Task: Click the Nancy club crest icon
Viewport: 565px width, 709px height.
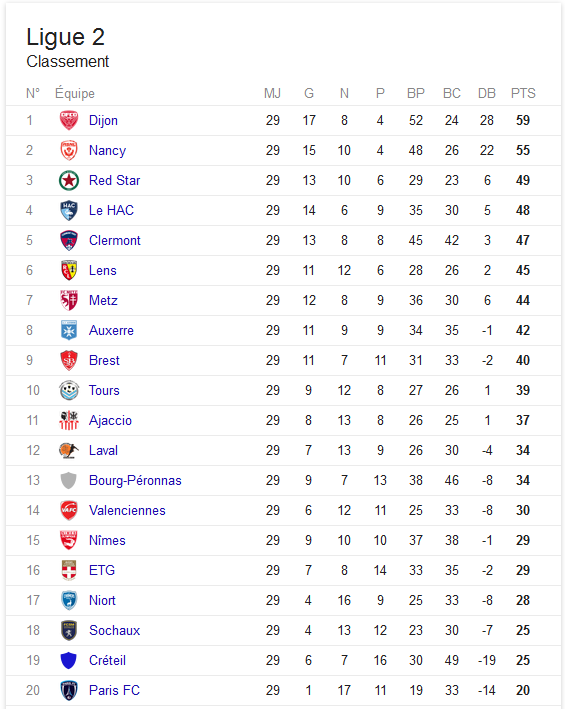Action: (x=69, y=150)
